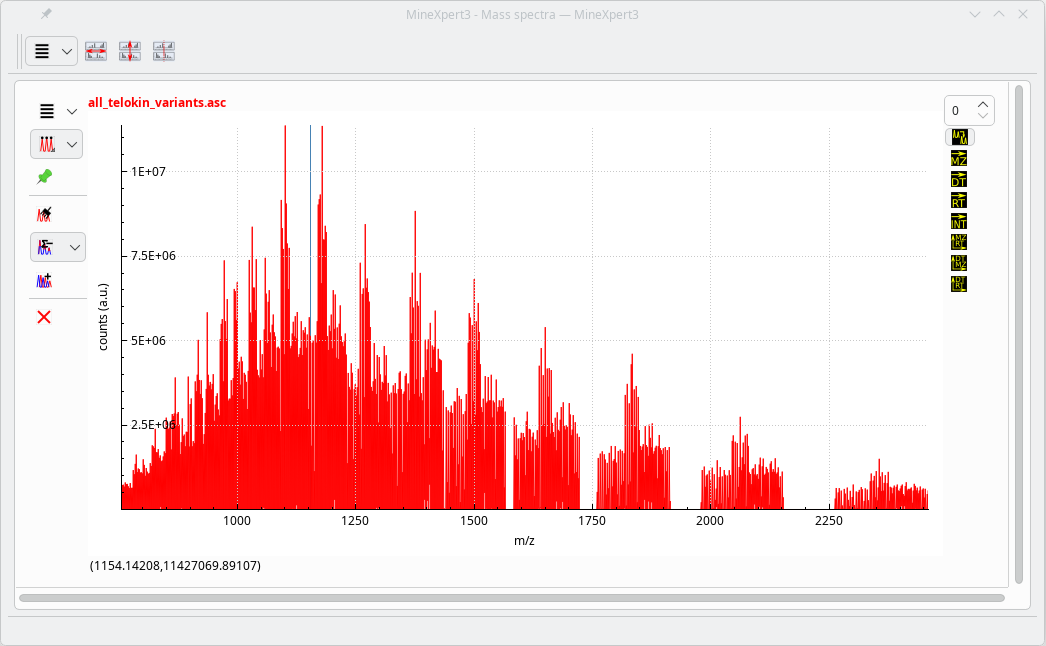Click the red X remove-plot icon

click(x=44, y=317)
